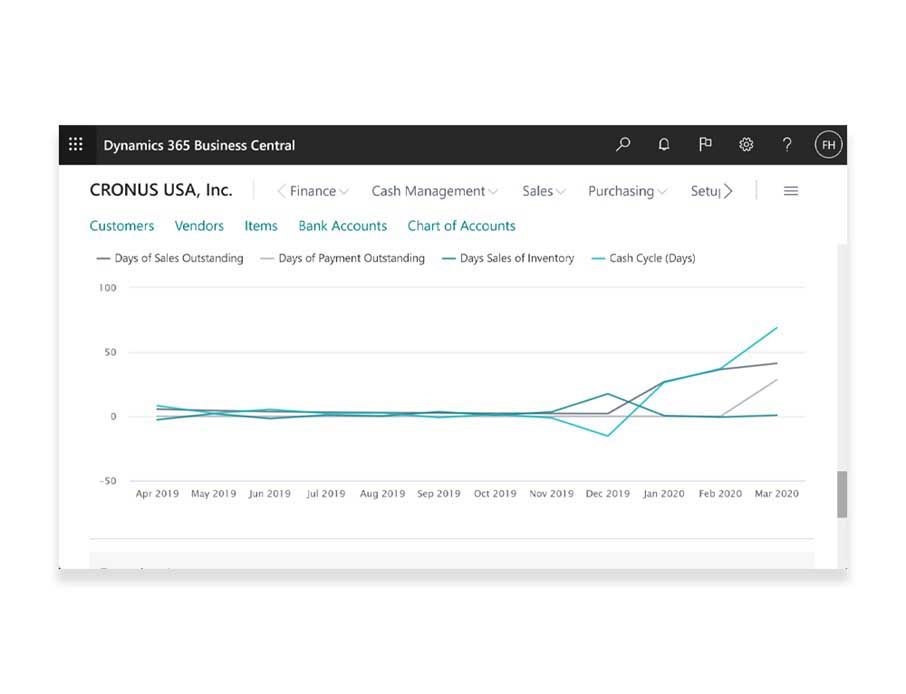Open search with the magnifying glass icon
Image resolution: width=906 pixels, height=694 pixels.
623,144
